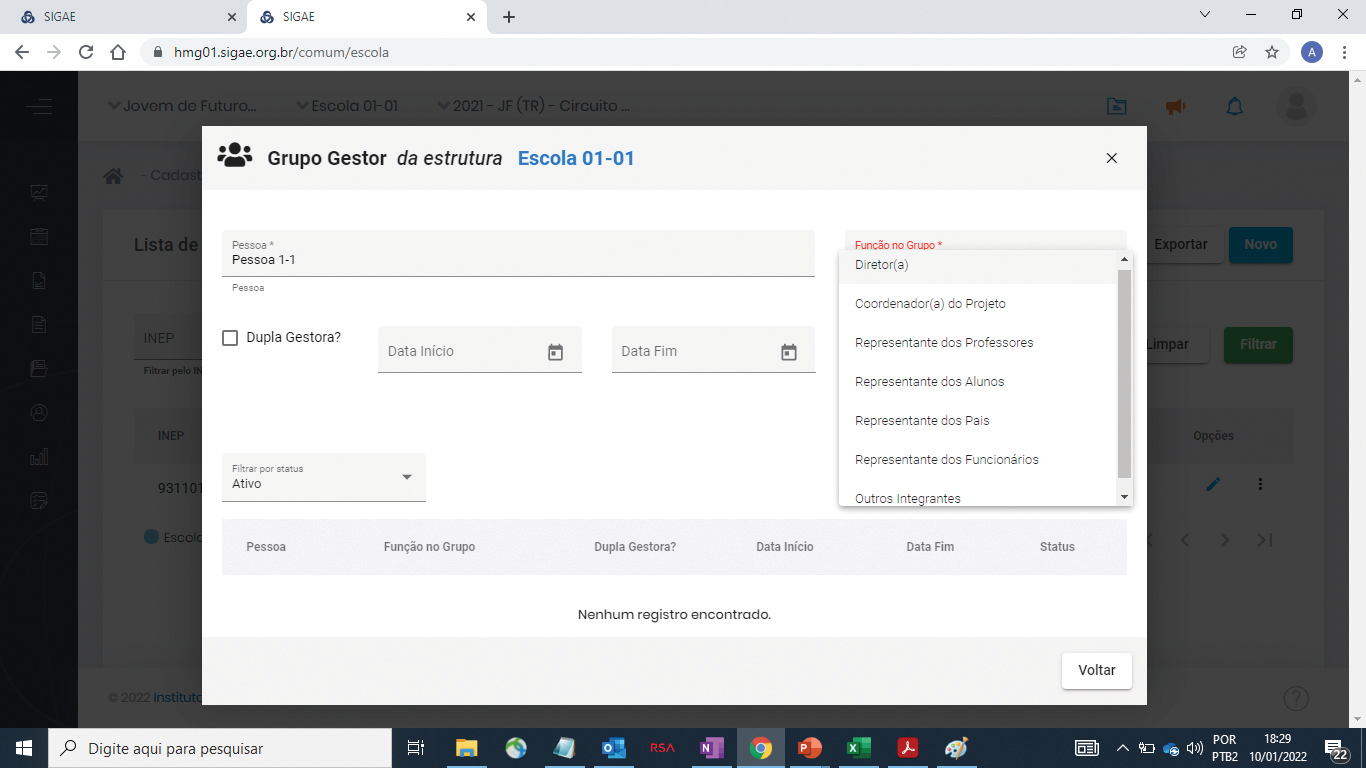Go to last page pagination arrow
Image resolution: width=1366 pixels, height=768 pixels.
click(x=1265, y=540)
